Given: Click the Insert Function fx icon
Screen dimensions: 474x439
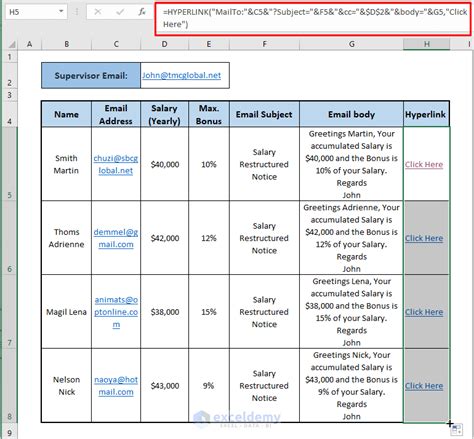Looking at the screenshot, I should pos(142,12).
